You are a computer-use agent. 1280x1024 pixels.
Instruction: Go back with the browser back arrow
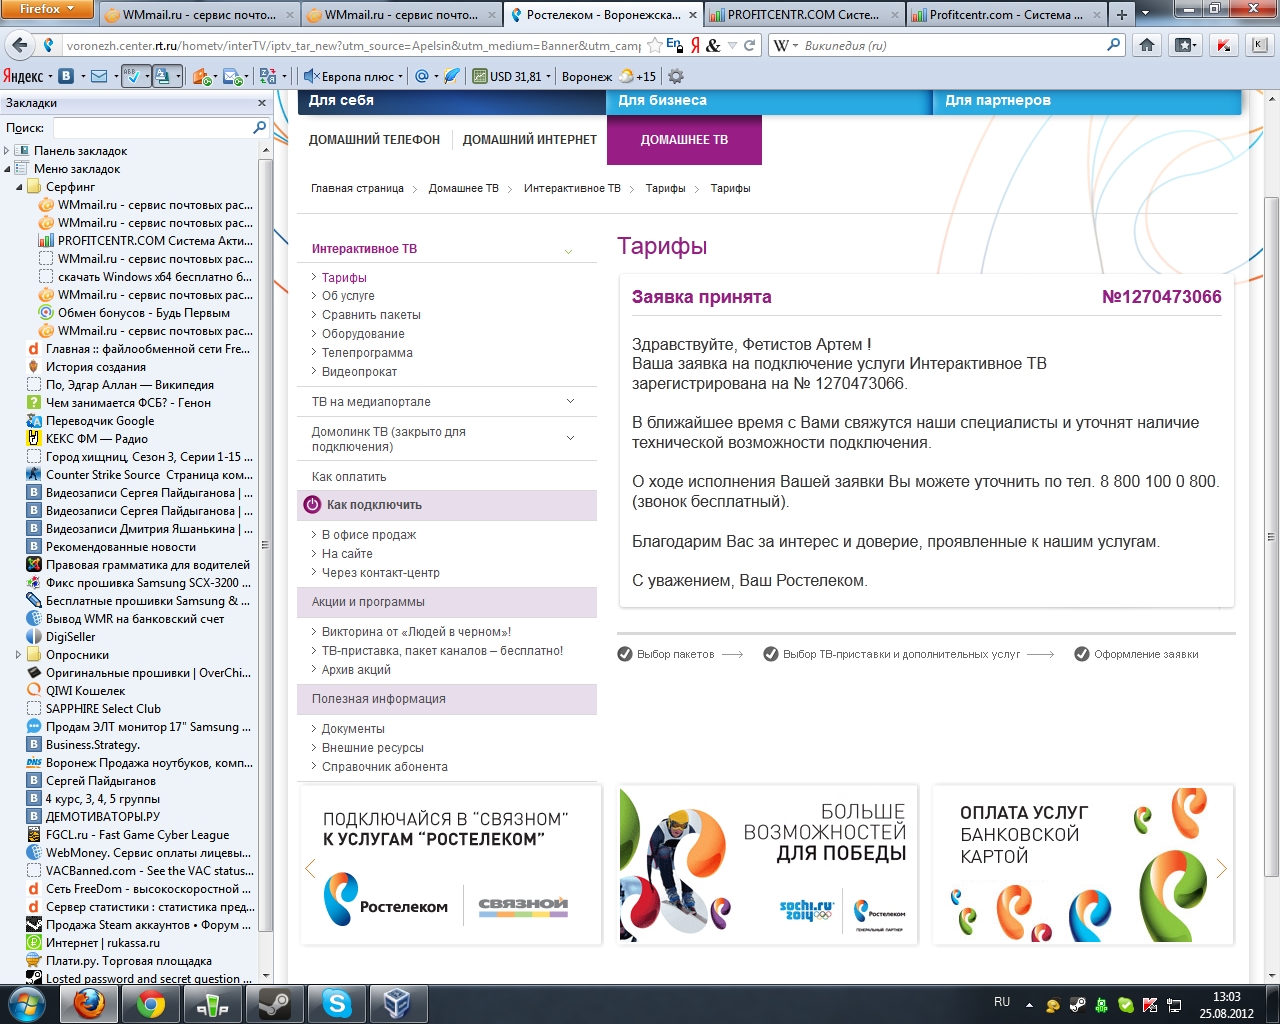coord(19,45)
